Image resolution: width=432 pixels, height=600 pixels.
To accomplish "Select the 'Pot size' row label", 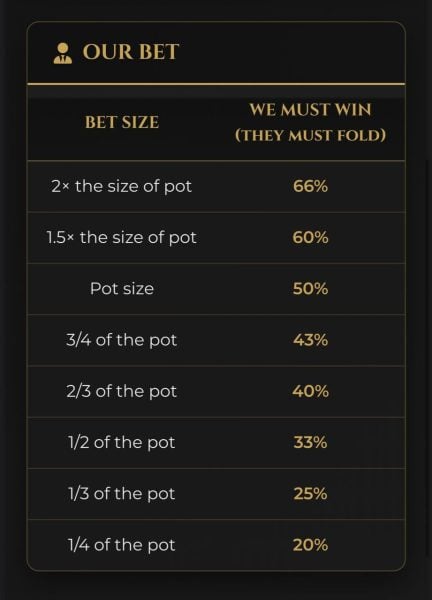I will point(122,289).
